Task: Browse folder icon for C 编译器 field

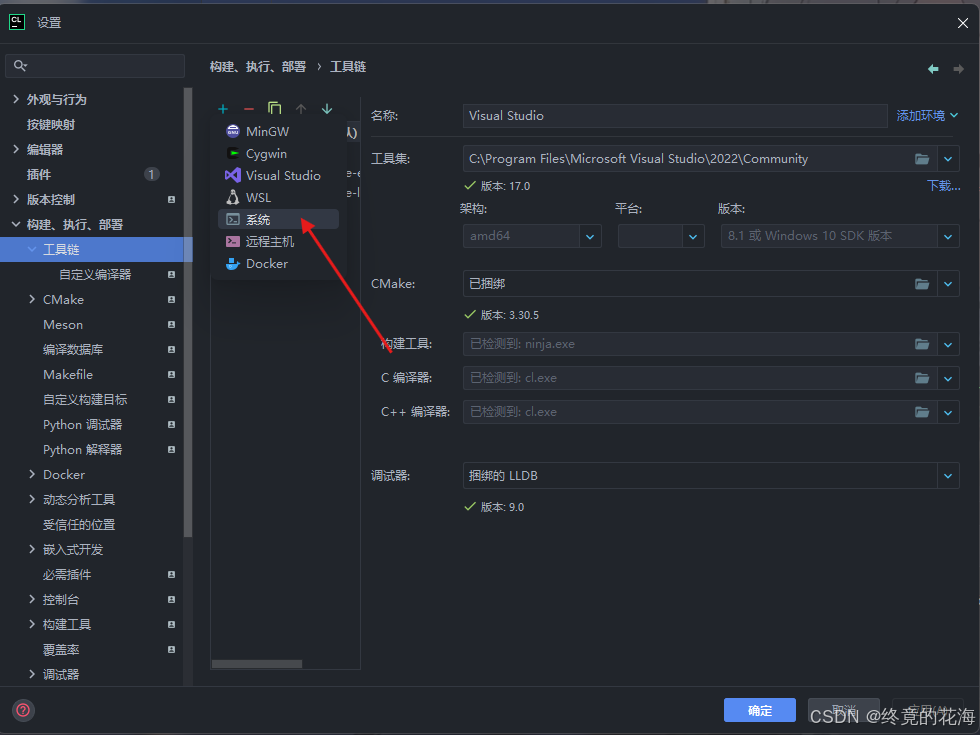Action: (x=922, y=378)
